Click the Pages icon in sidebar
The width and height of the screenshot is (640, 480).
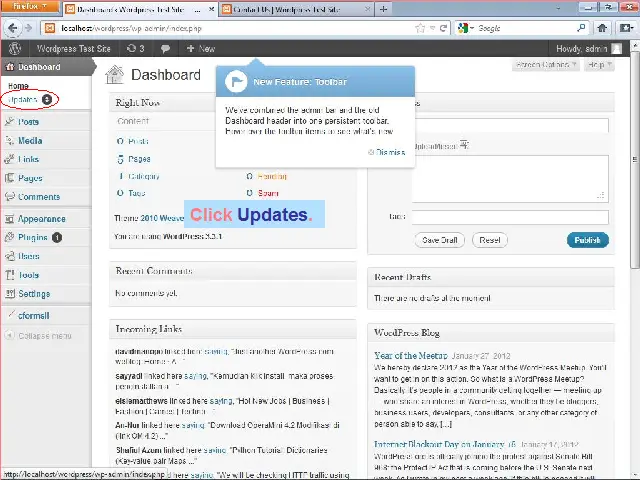tap(9, 178)
